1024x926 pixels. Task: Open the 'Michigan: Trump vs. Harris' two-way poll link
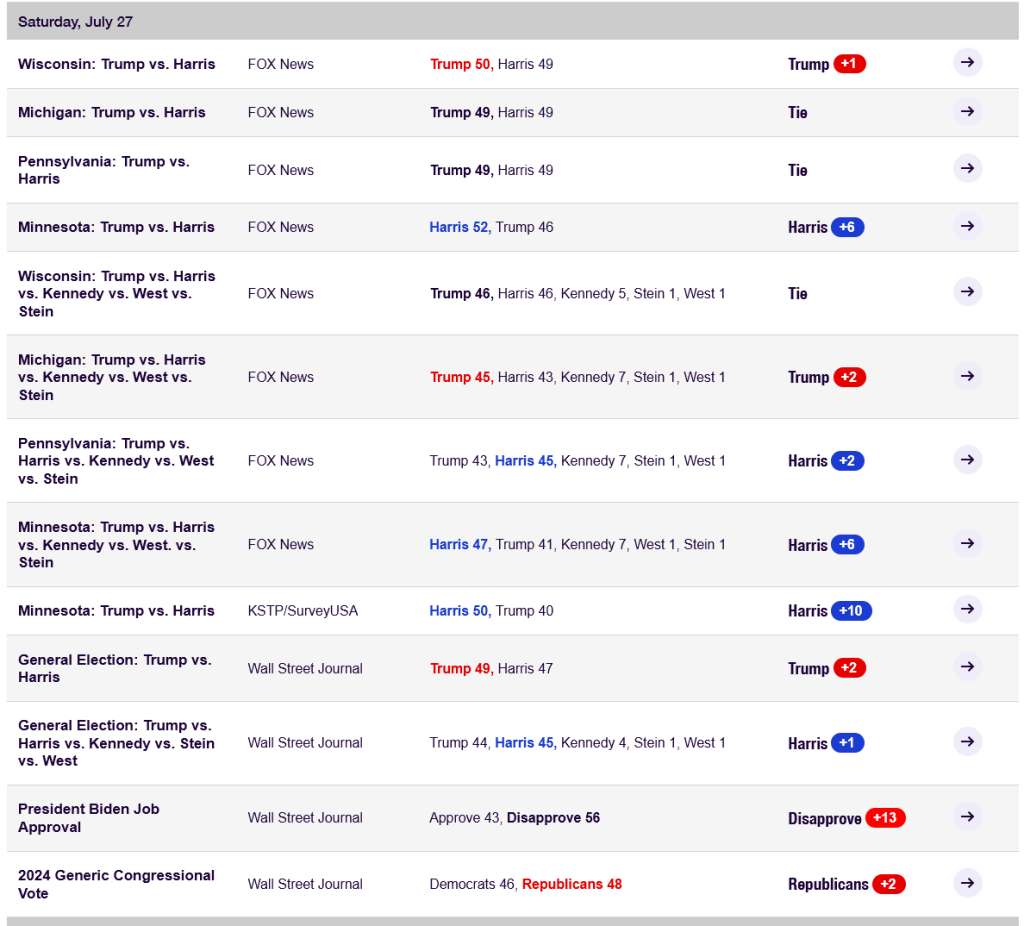[112, 112]
